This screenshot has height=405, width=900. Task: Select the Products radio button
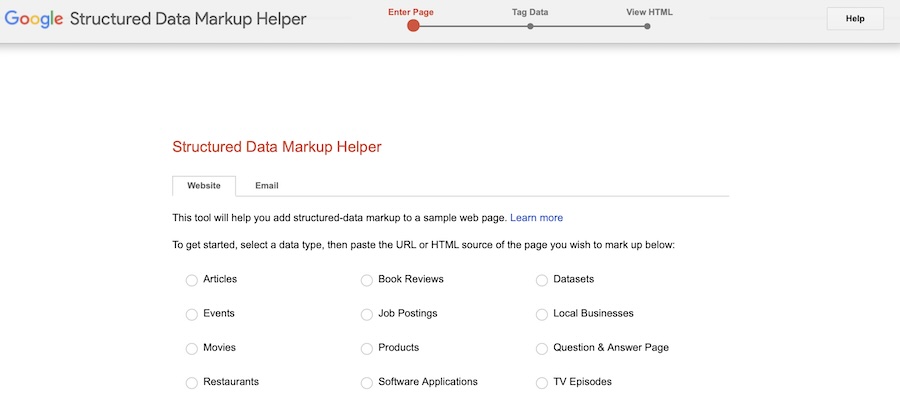click(x=367, y=349)
